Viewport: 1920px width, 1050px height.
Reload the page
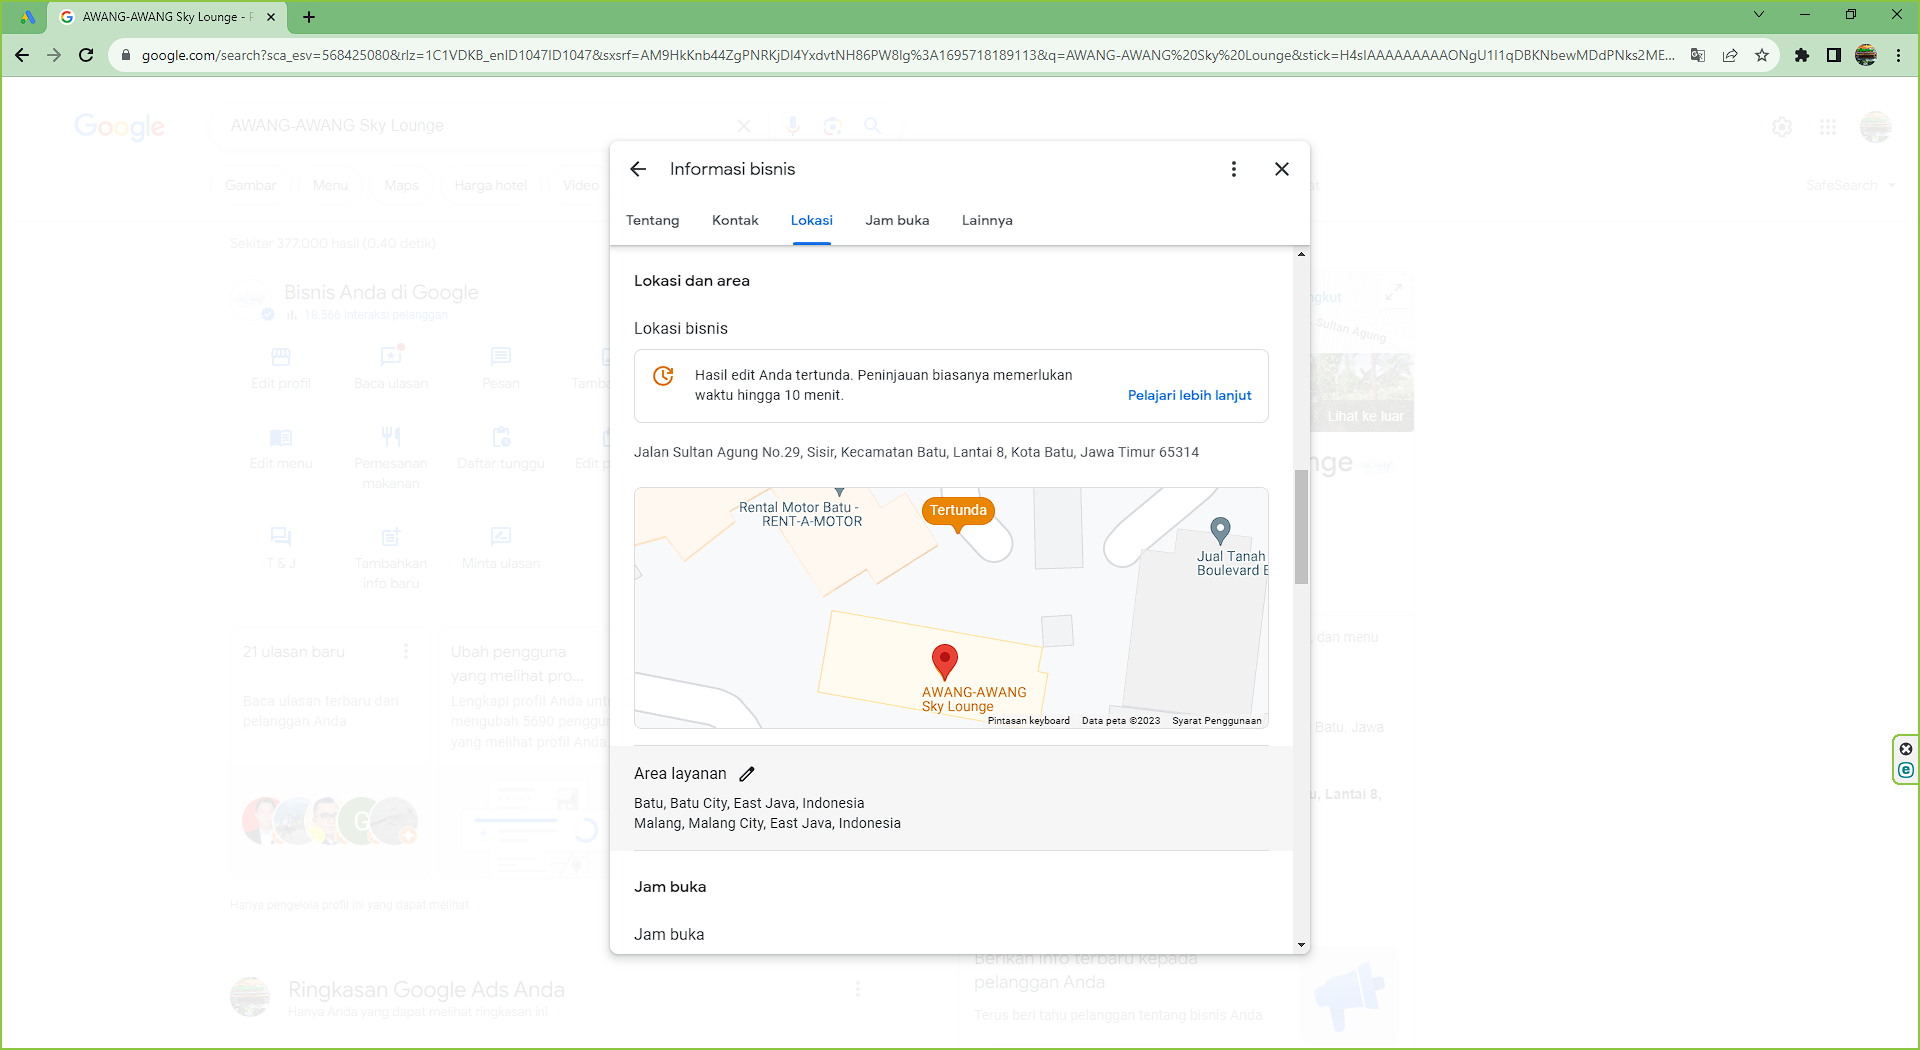pos(86,55)
